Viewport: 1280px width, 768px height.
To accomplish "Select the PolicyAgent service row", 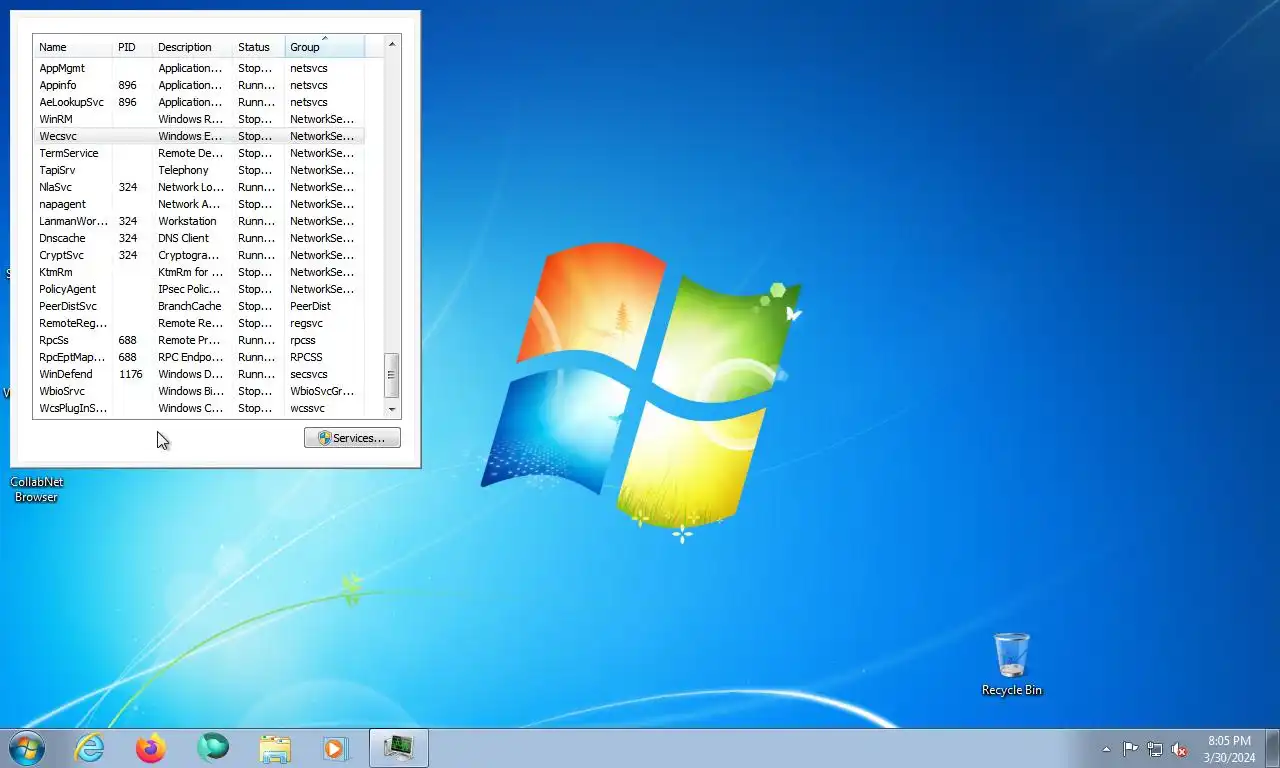I will [199, 289].
